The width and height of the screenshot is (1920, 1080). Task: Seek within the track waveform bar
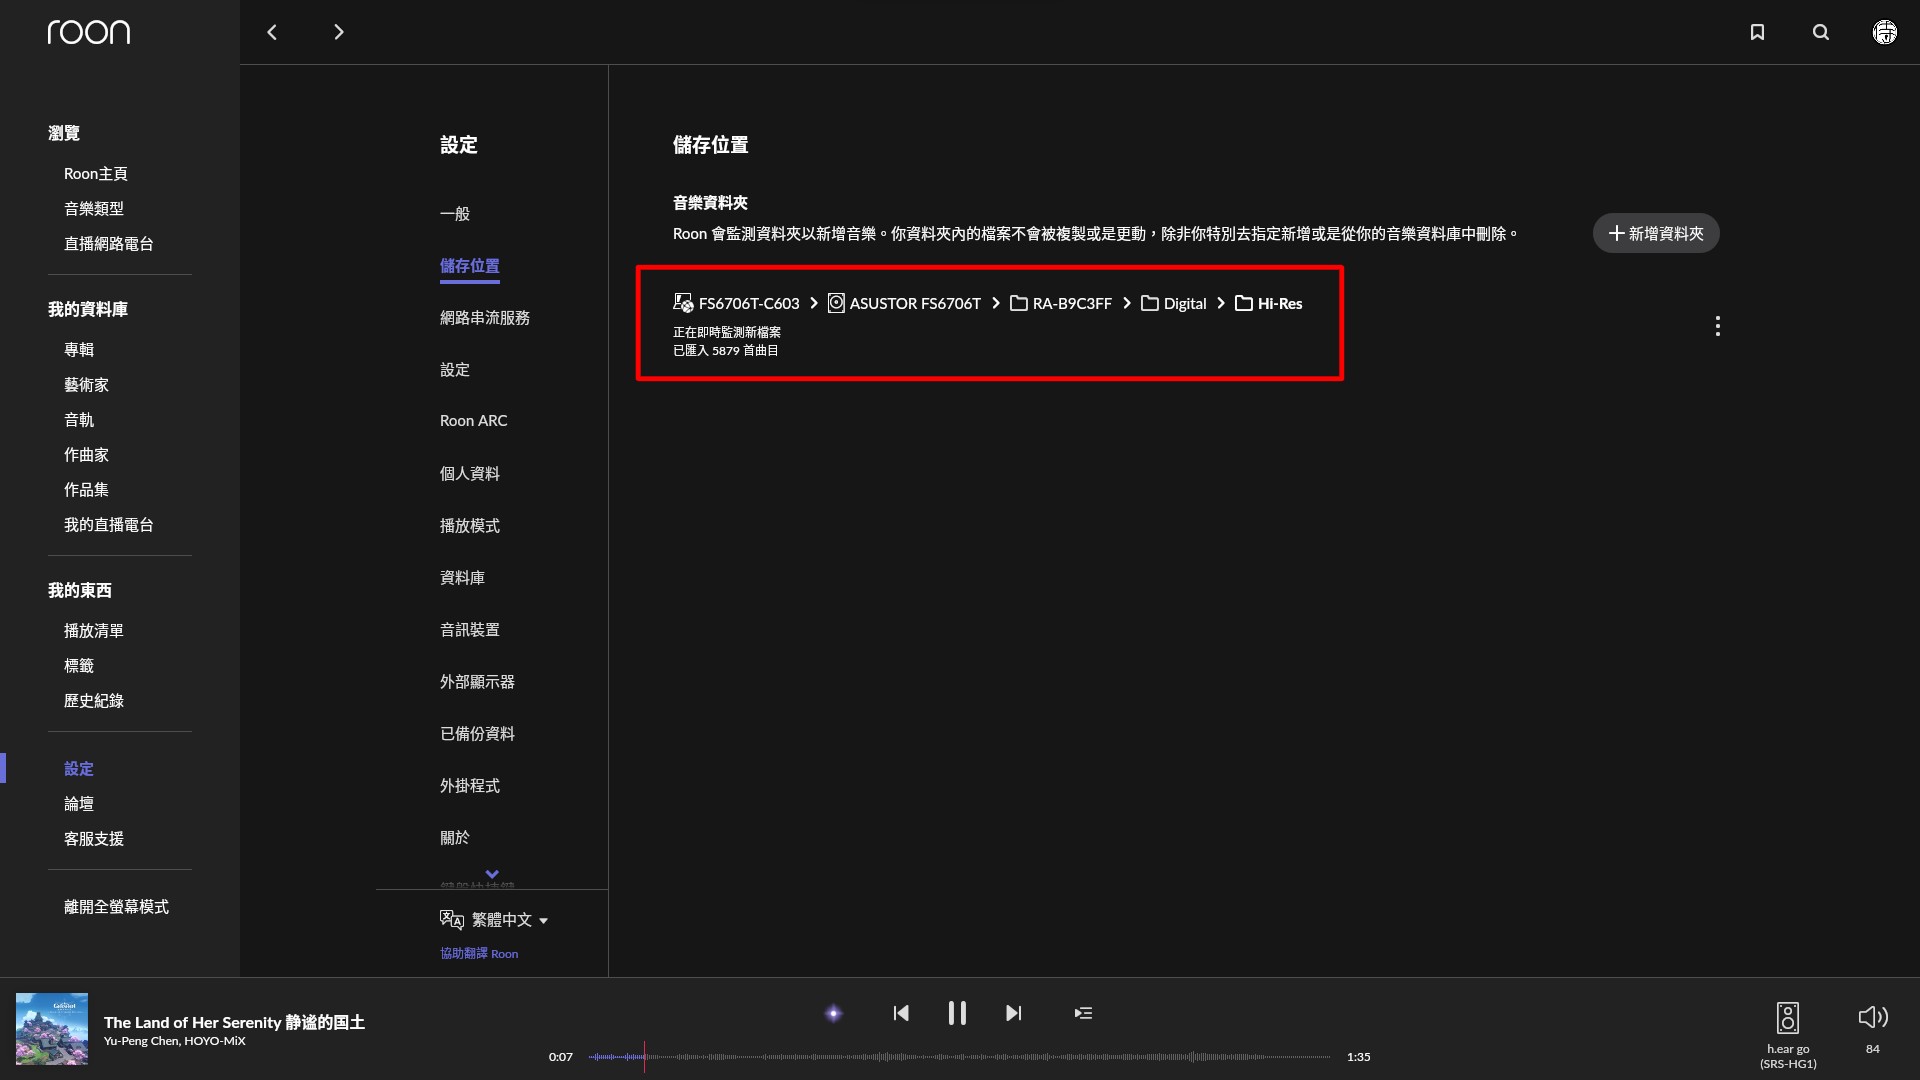click(959, 1056)
